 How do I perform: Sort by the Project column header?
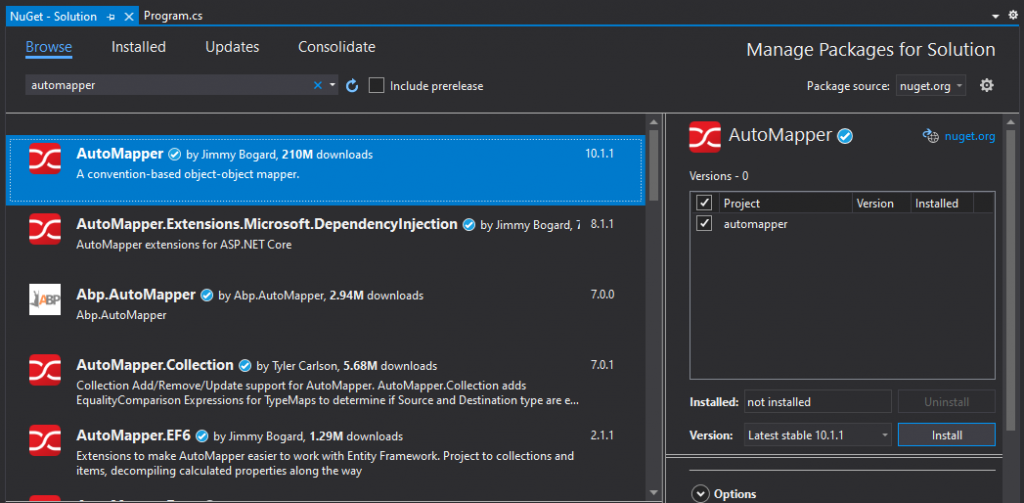[x=784, y=203]
